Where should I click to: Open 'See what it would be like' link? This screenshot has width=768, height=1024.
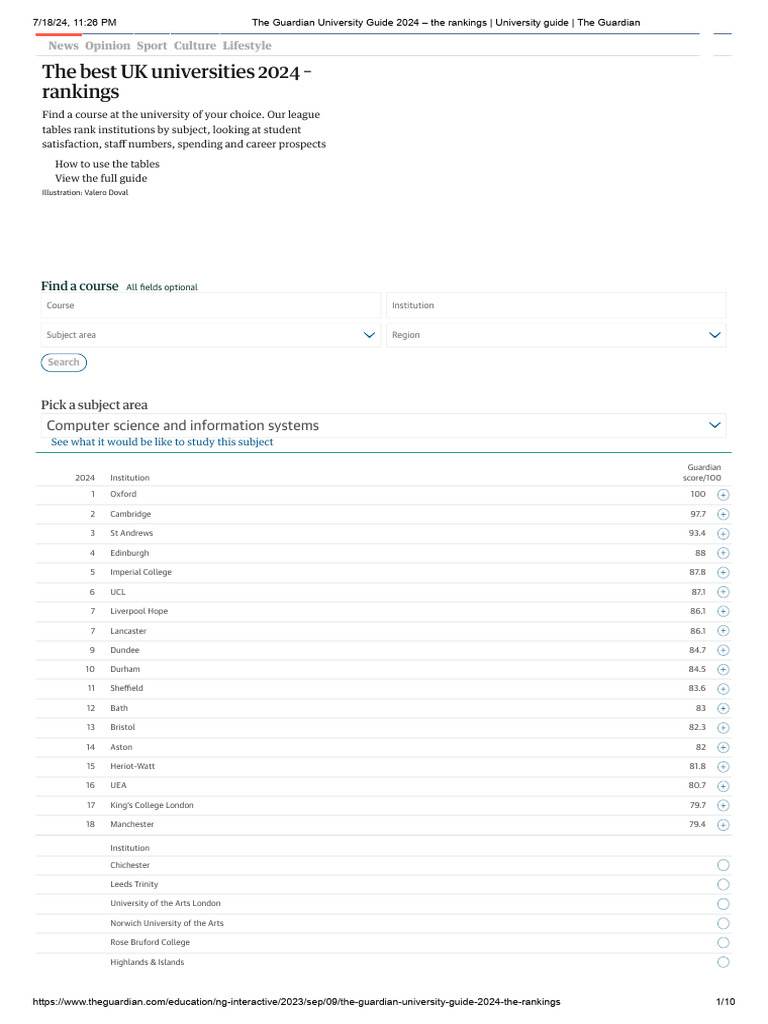click(162, 442)
